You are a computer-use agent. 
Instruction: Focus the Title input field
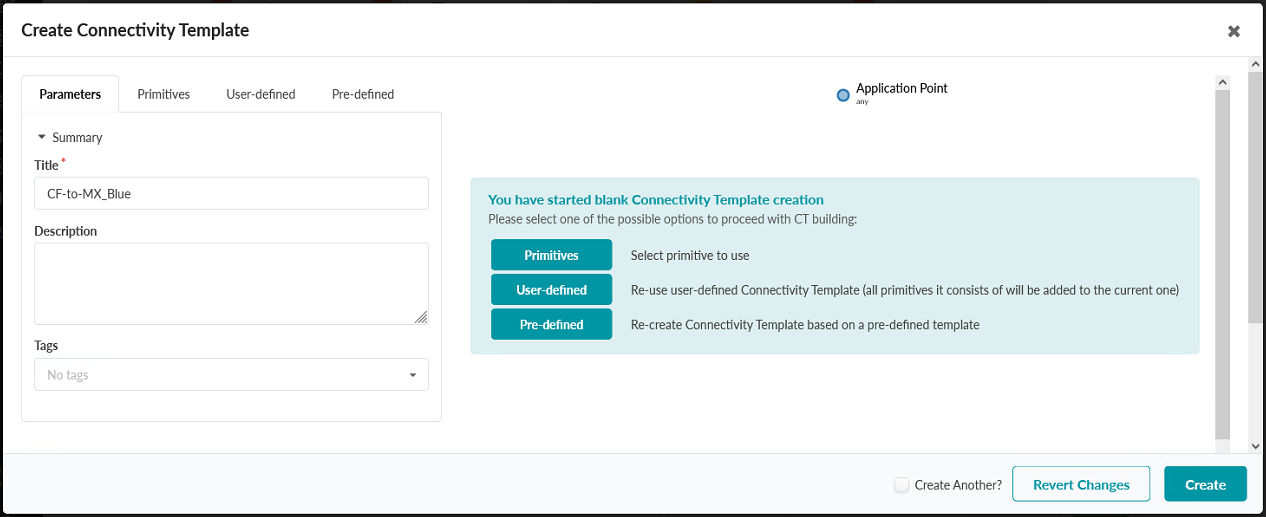[x=231, y=194]
